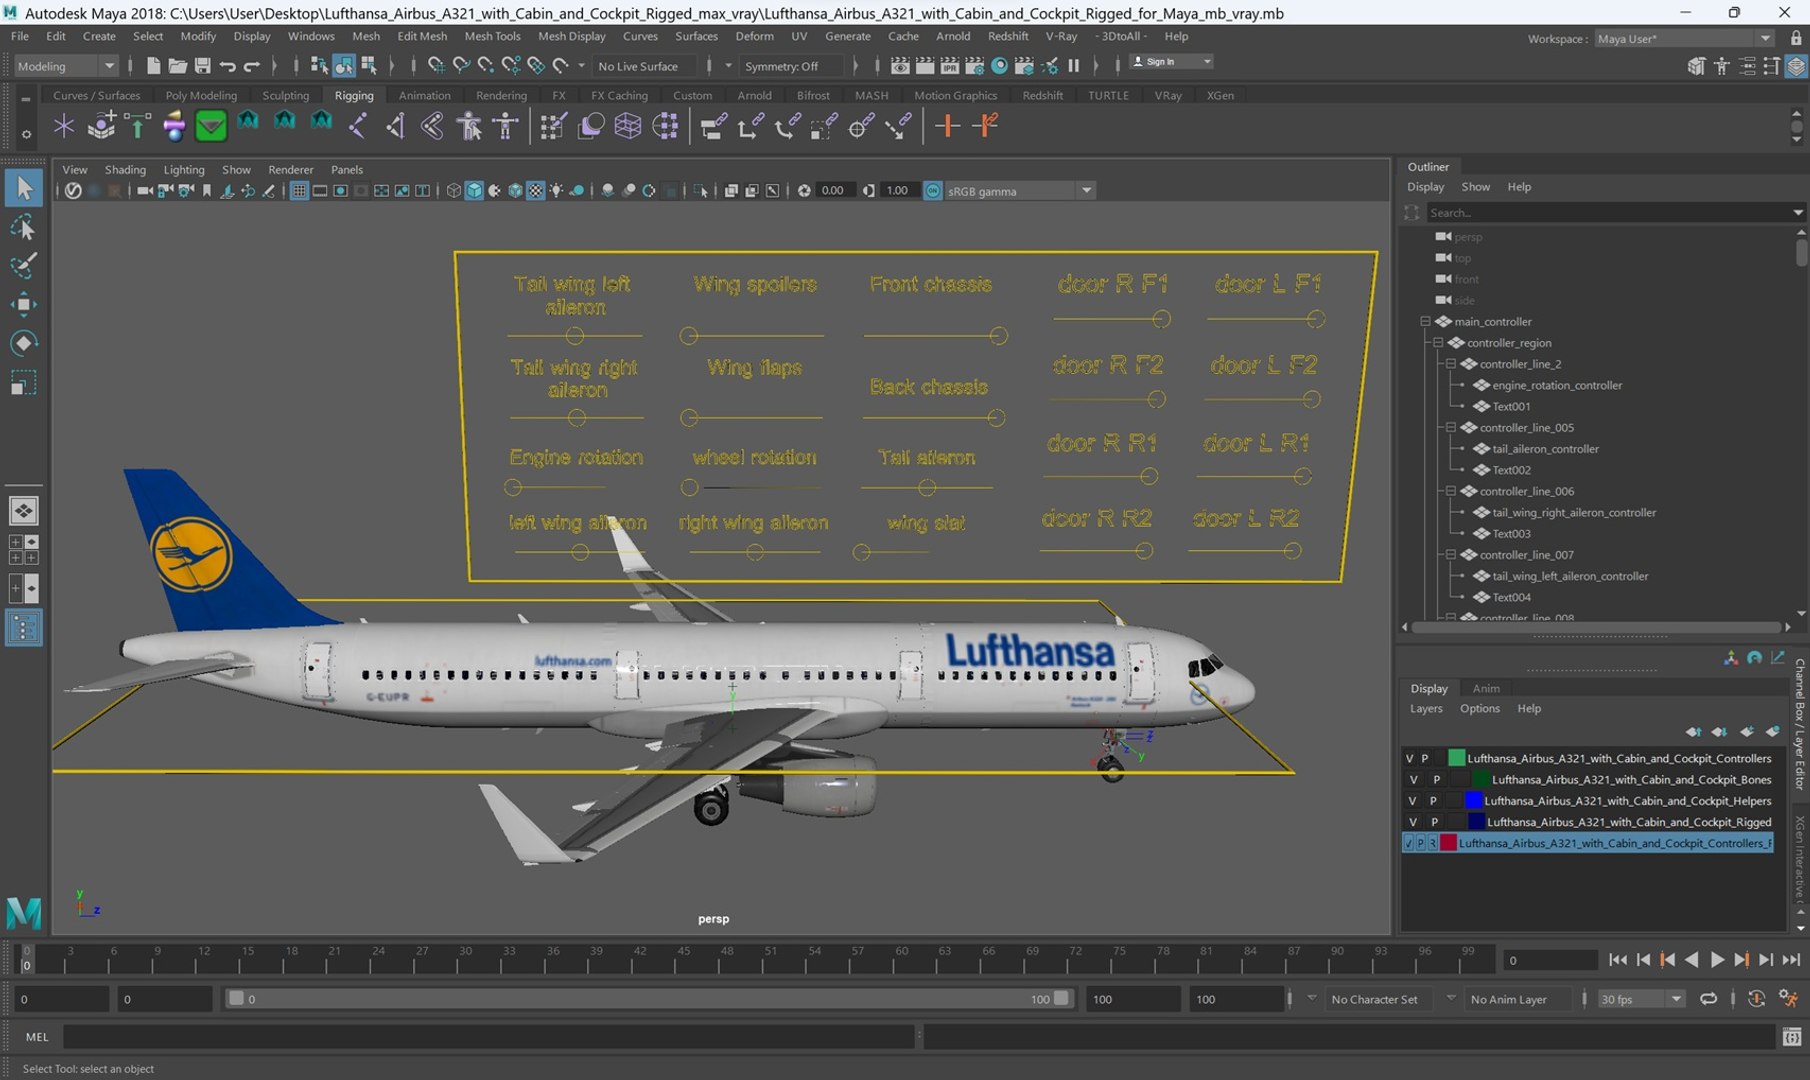
Task: Click the Set key plus shelf icon
Action: click(947, 126)
